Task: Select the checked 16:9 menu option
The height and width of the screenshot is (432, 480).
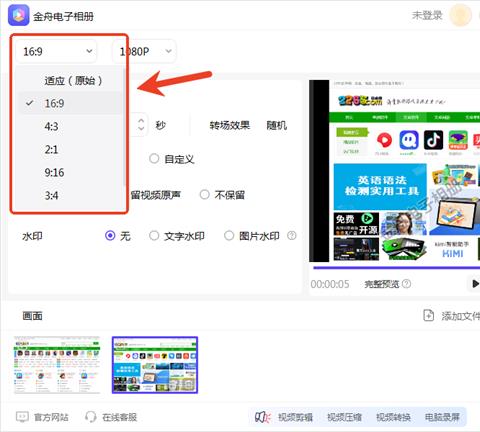Action: pyautogui.click(x=70, y=103)
